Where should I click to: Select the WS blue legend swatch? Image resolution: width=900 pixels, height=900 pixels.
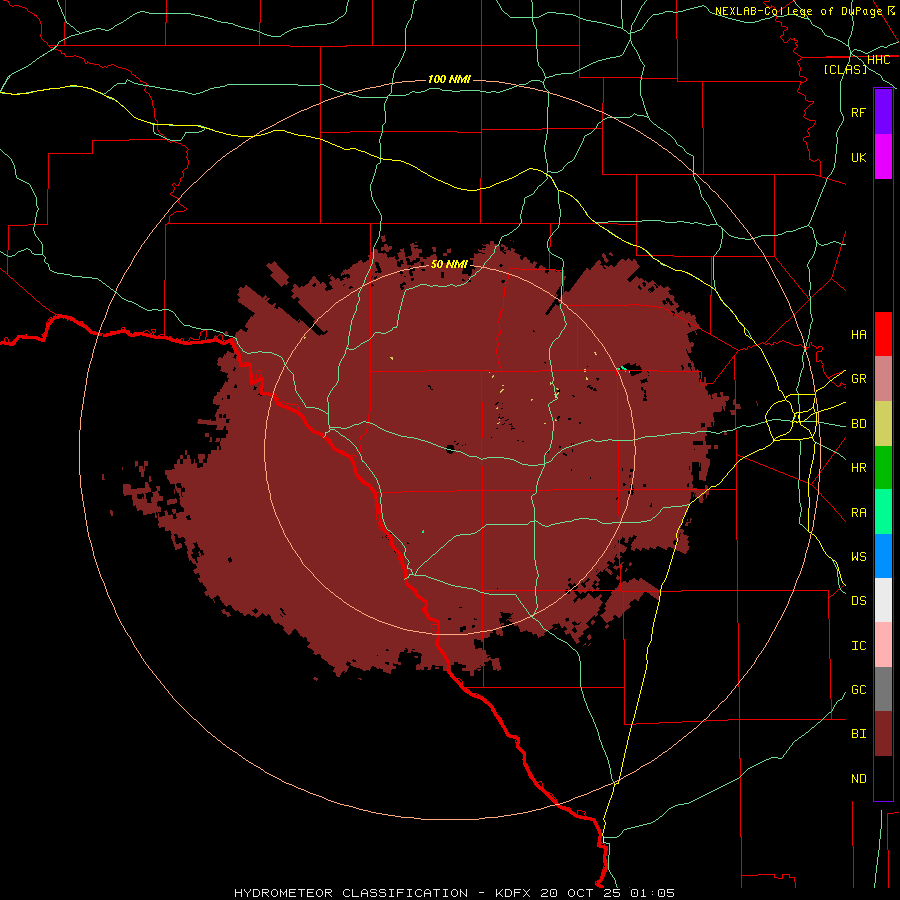883,556
